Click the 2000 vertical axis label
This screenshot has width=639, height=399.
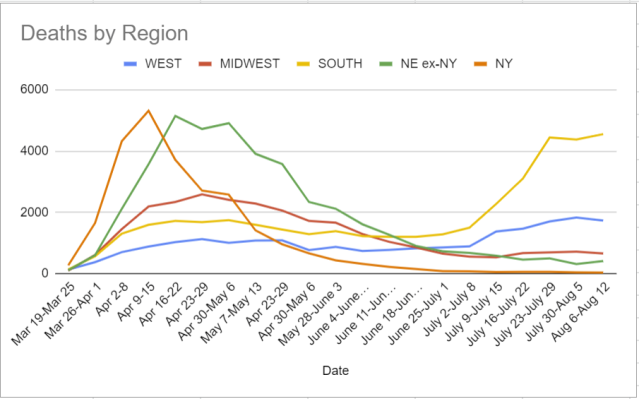(x=34, y=212)
